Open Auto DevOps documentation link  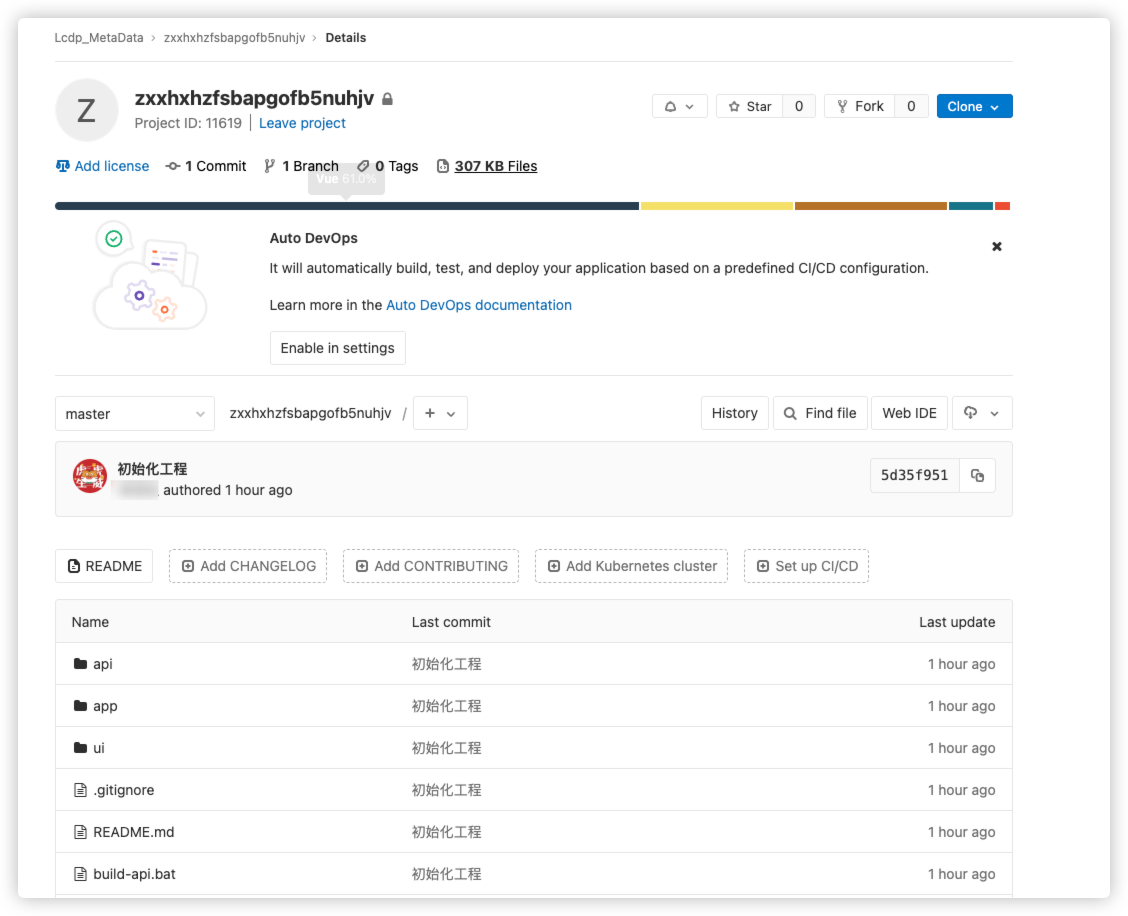pyautogui.click(x=479, y=305)
